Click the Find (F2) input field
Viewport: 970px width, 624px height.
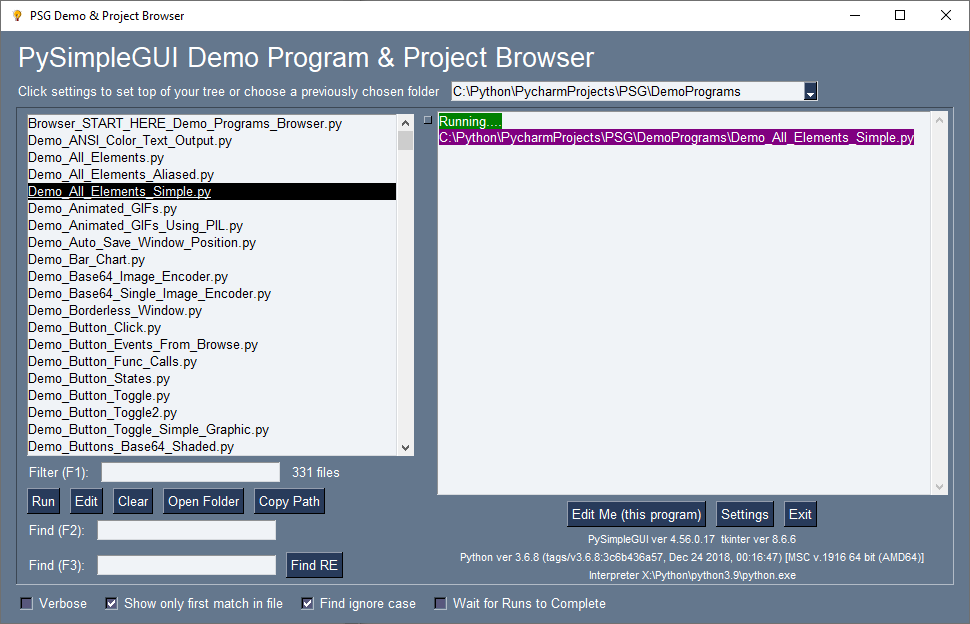point(185,530)
